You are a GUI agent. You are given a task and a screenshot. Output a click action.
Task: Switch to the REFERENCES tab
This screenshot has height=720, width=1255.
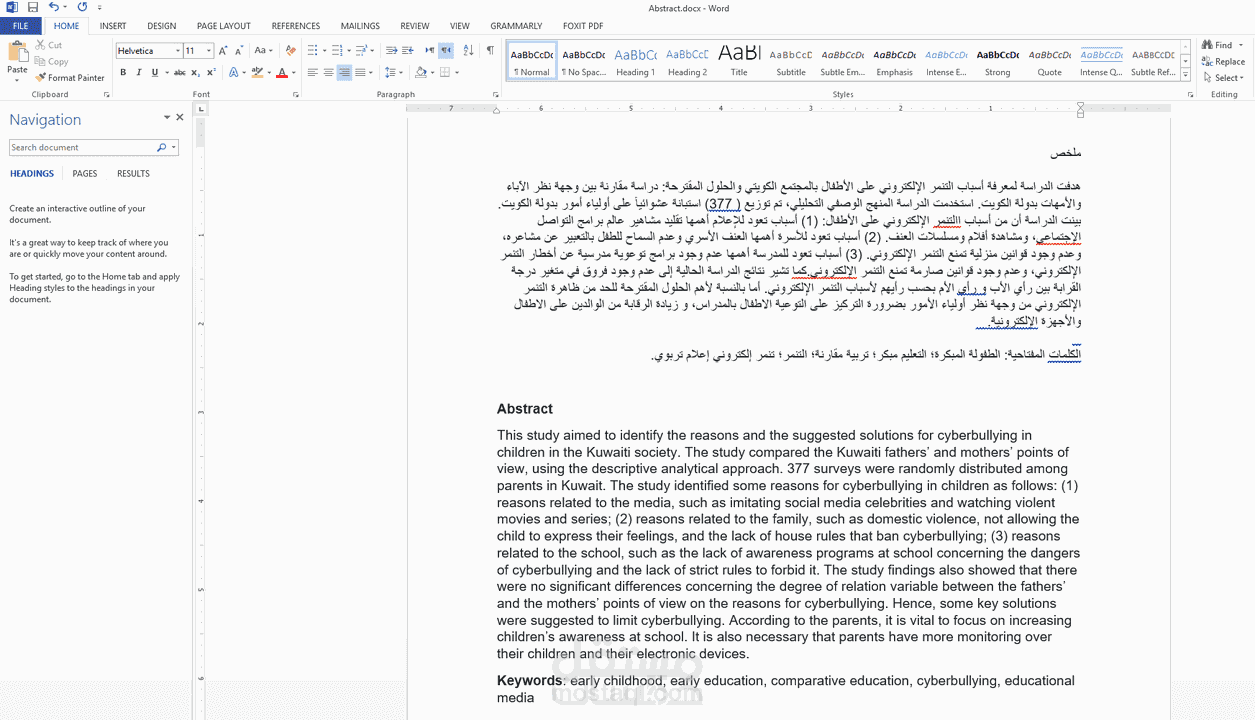(x=296, y=26)
